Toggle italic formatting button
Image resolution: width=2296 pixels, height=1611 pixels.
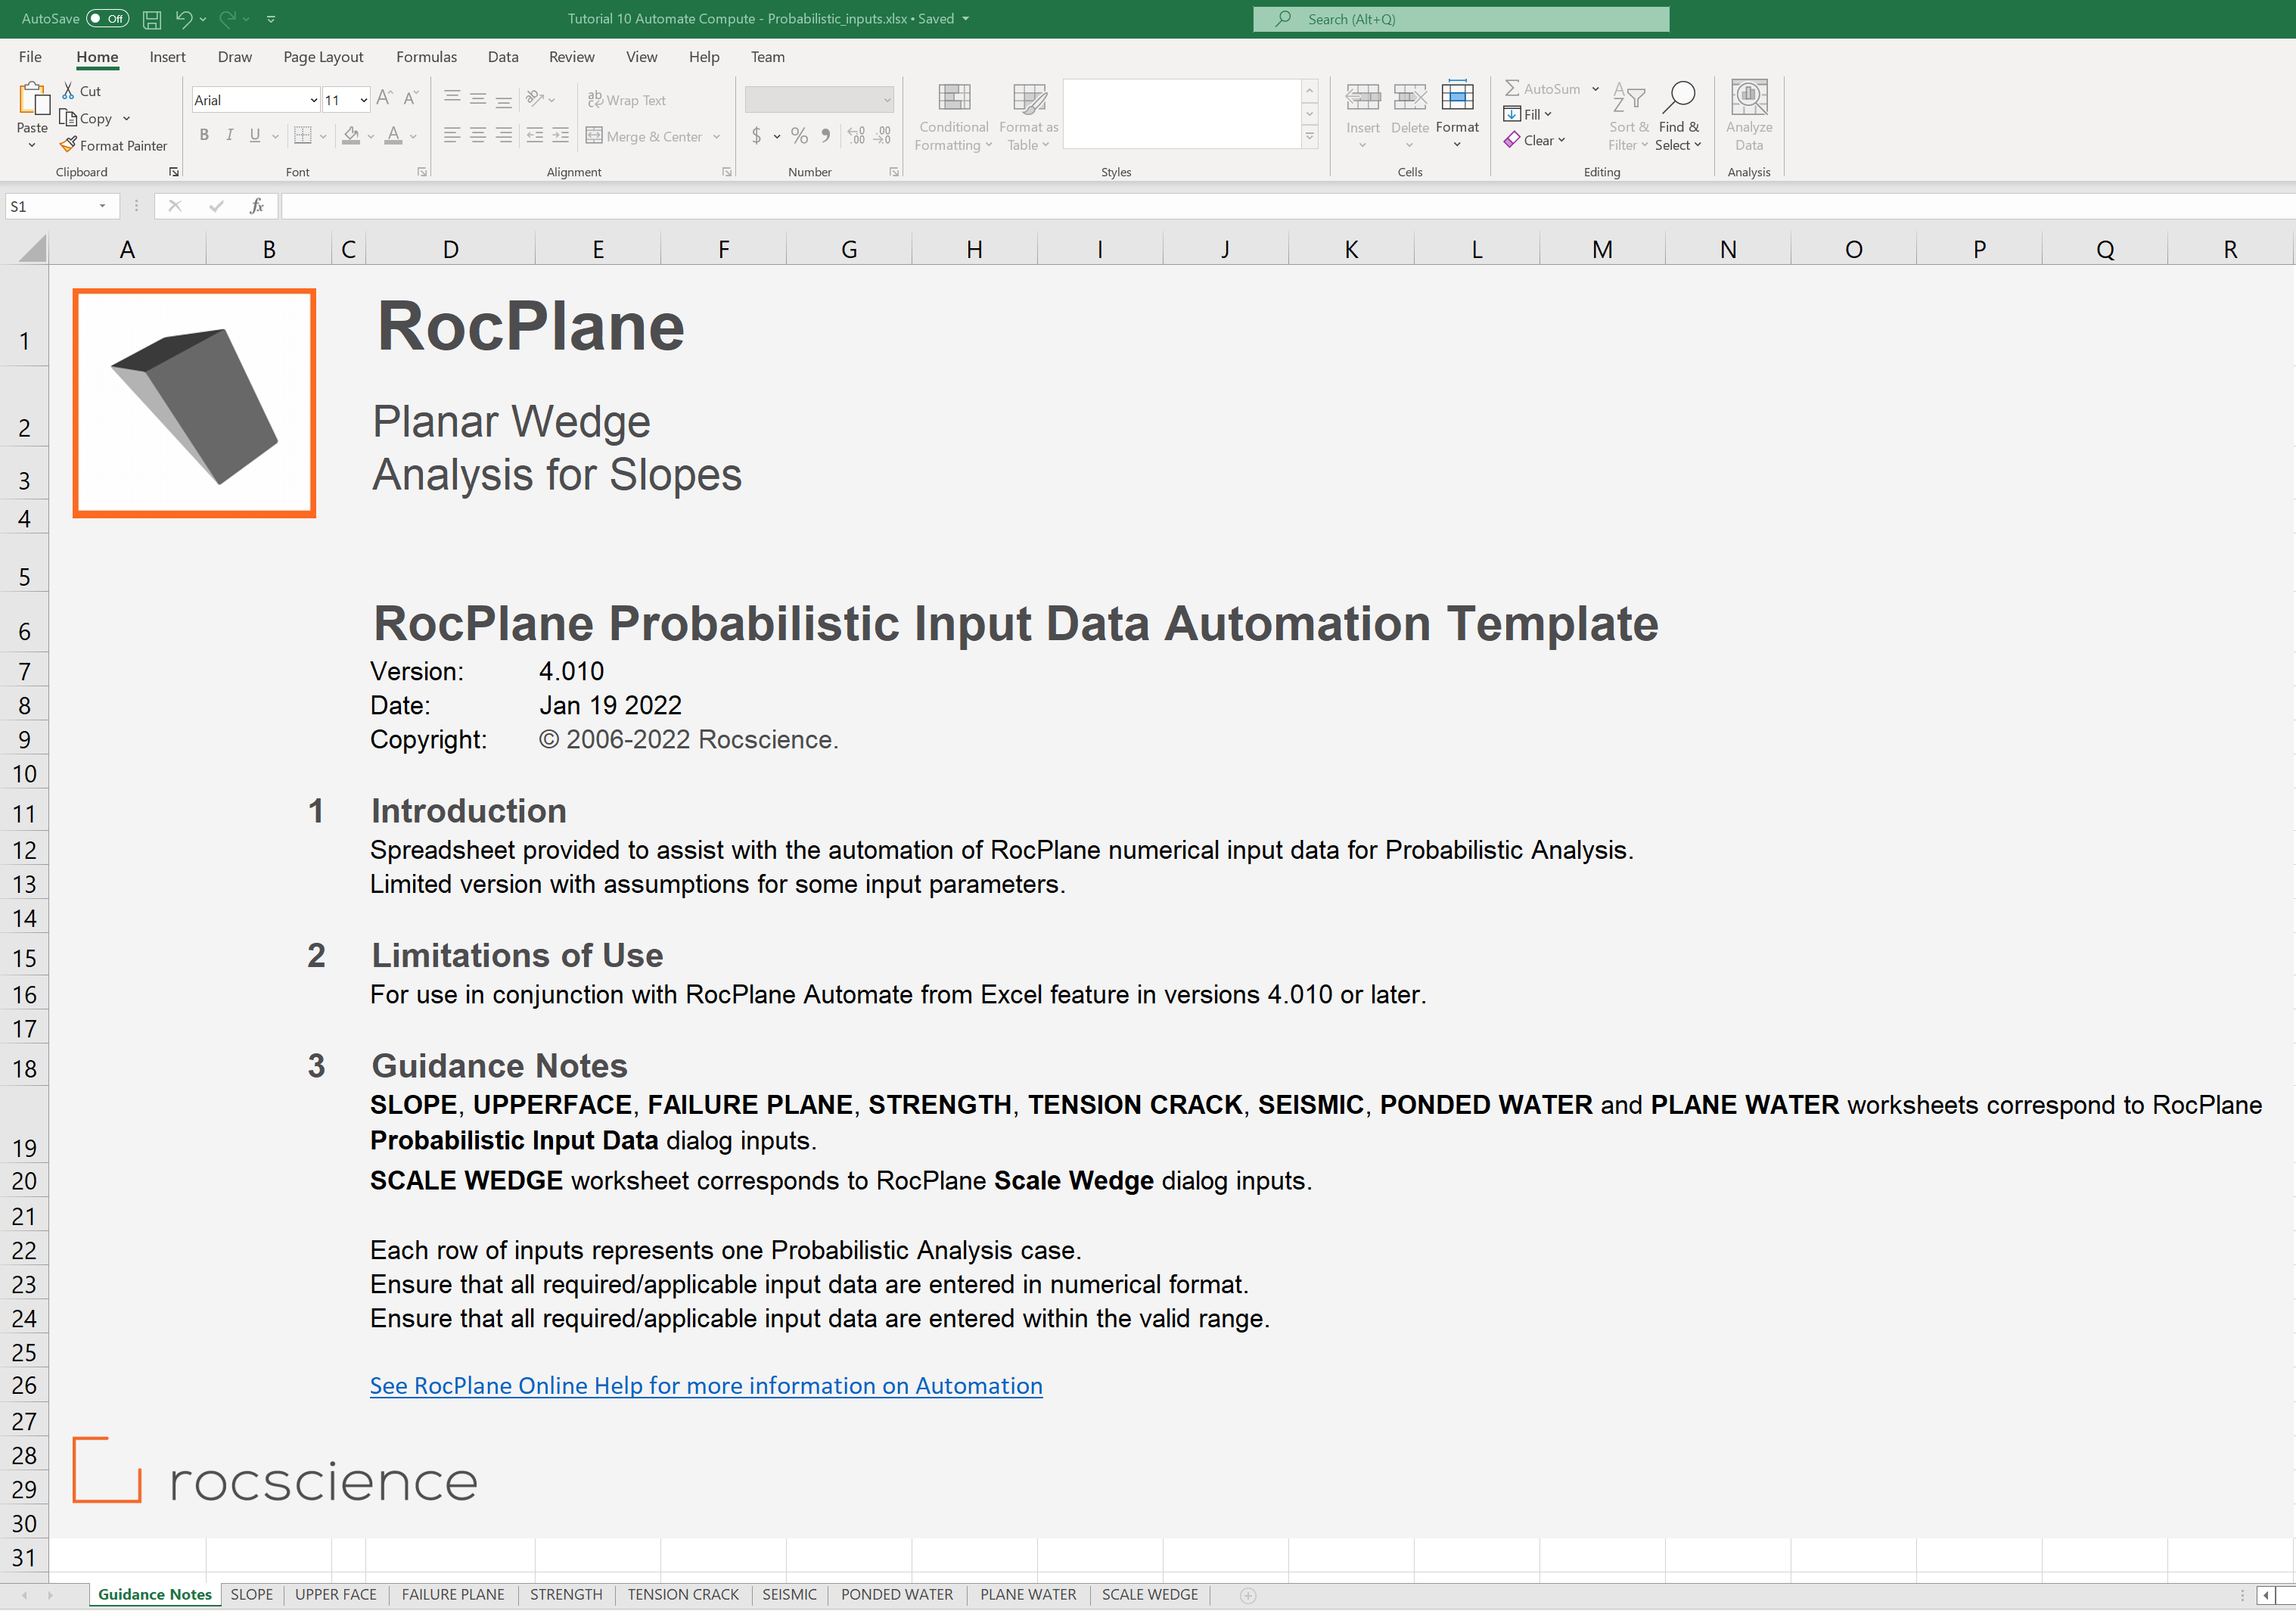point(230,135)
